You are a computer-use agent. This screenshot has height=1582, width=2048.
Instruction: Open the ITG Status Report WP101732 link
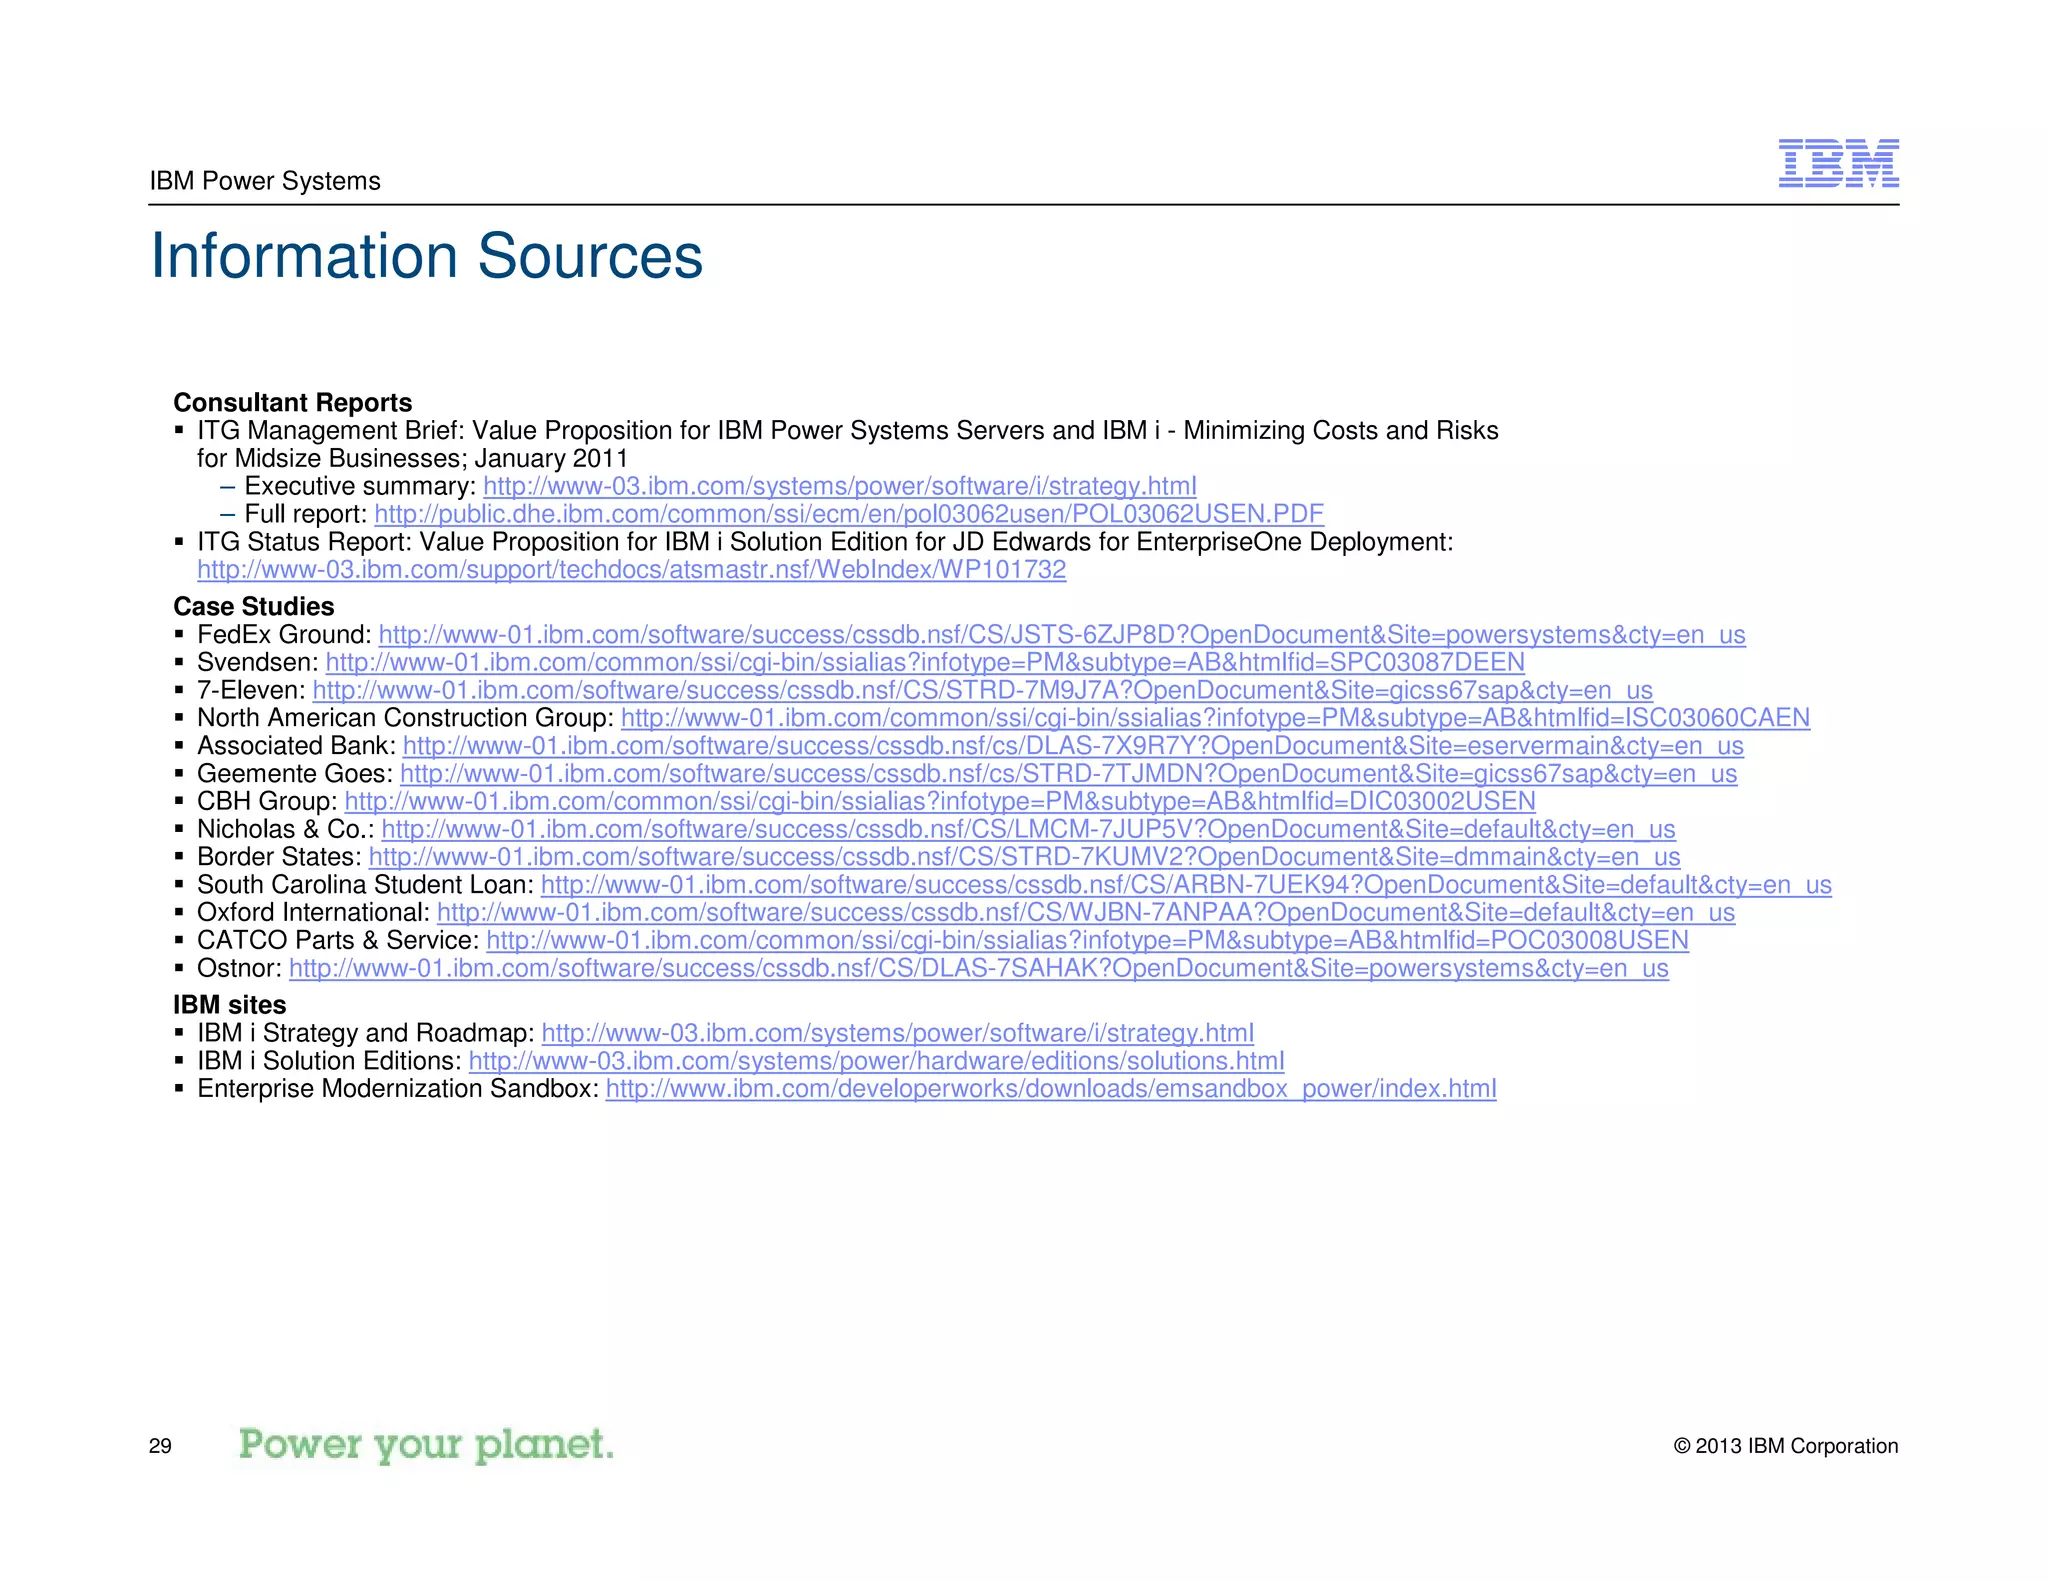(x=632, y=571)
